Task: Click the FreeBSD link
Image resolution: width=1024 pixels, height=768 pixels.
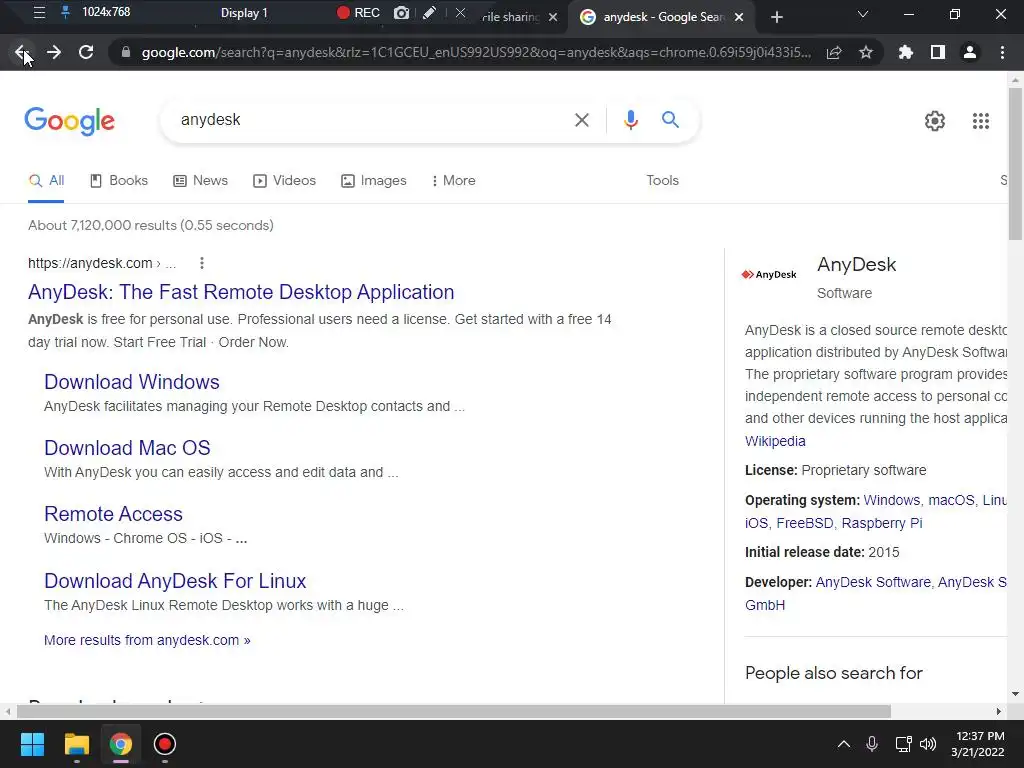Action: click(x=805, y=524)
